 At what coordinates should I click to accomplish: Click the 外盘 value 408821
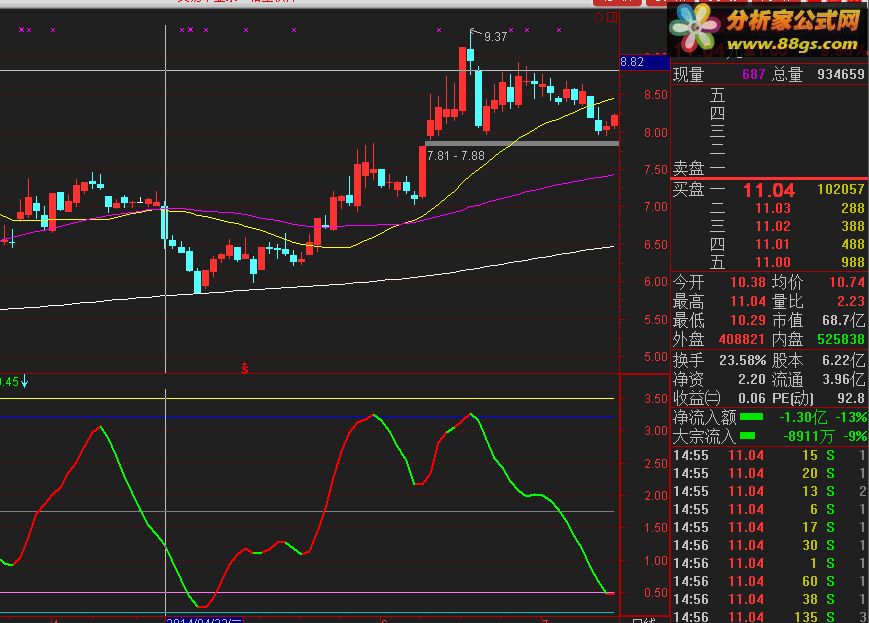742,339
